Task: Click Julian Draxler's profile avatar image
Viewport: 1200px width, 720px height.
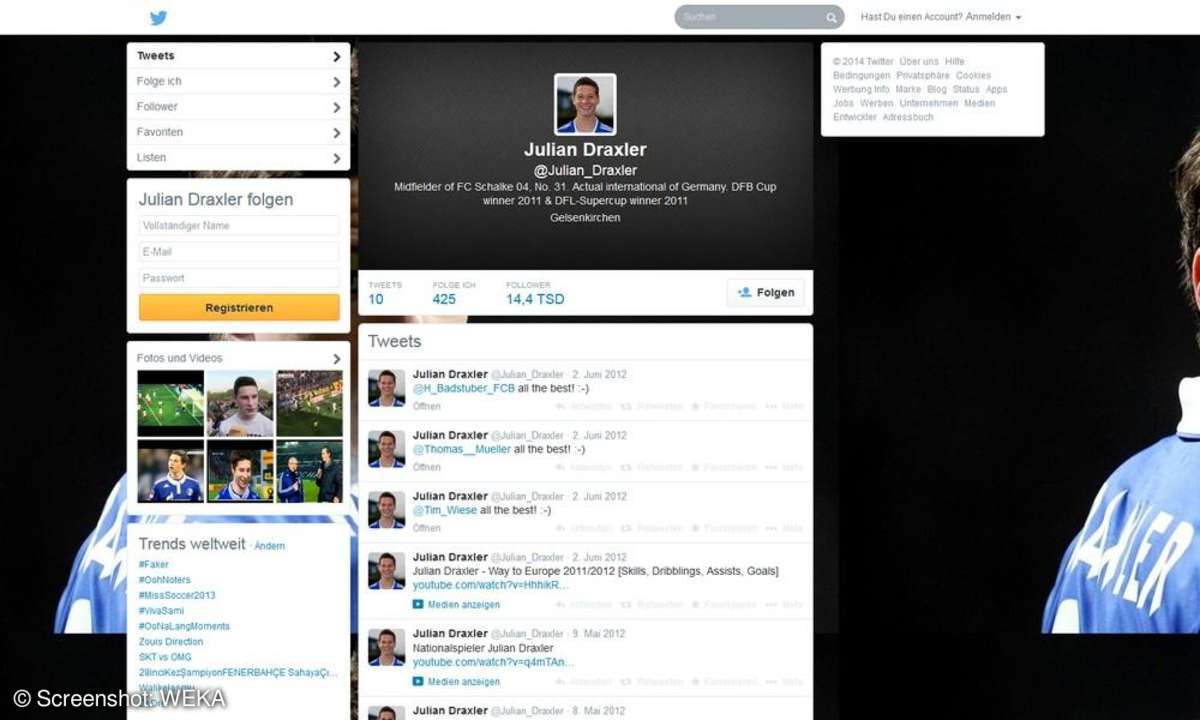Action: [585, 103]
